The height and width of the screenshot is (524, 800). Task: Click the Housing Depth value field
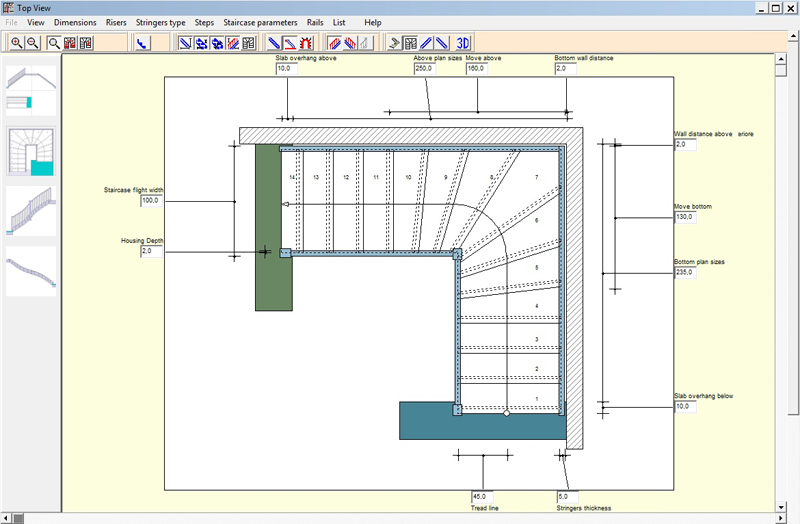[152, 252]
